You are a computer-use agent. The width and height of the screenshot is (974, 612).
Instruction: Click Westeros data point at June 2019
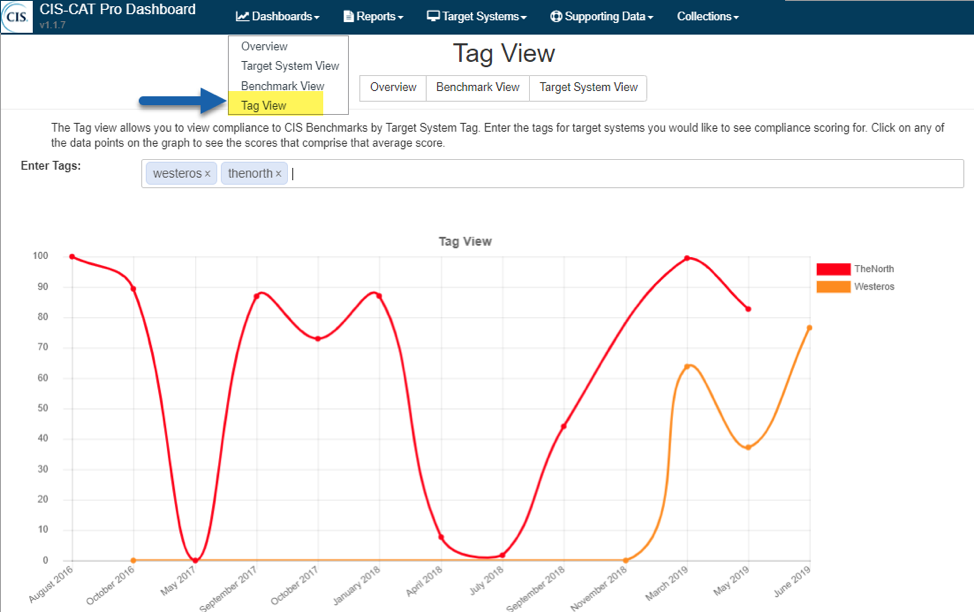click(x=809, y=327)
